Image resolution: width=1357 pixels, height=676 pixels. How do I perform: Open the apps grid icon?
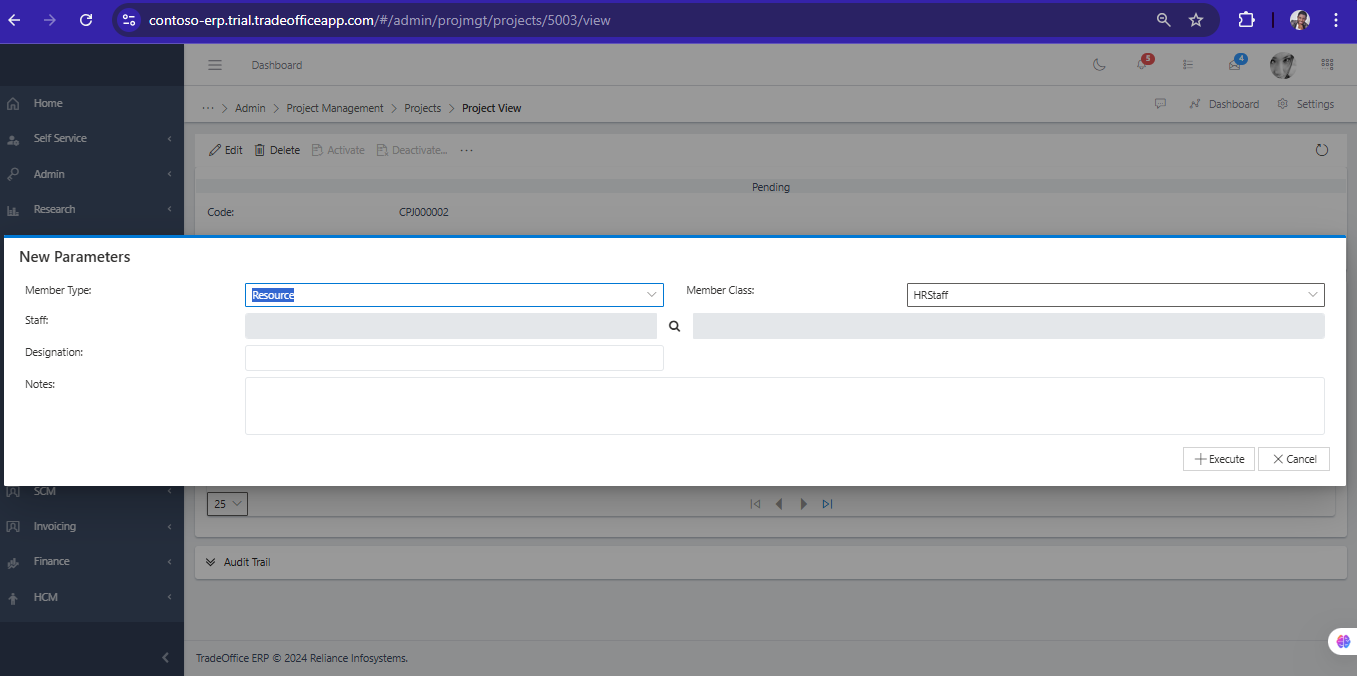pos(1327,65)
